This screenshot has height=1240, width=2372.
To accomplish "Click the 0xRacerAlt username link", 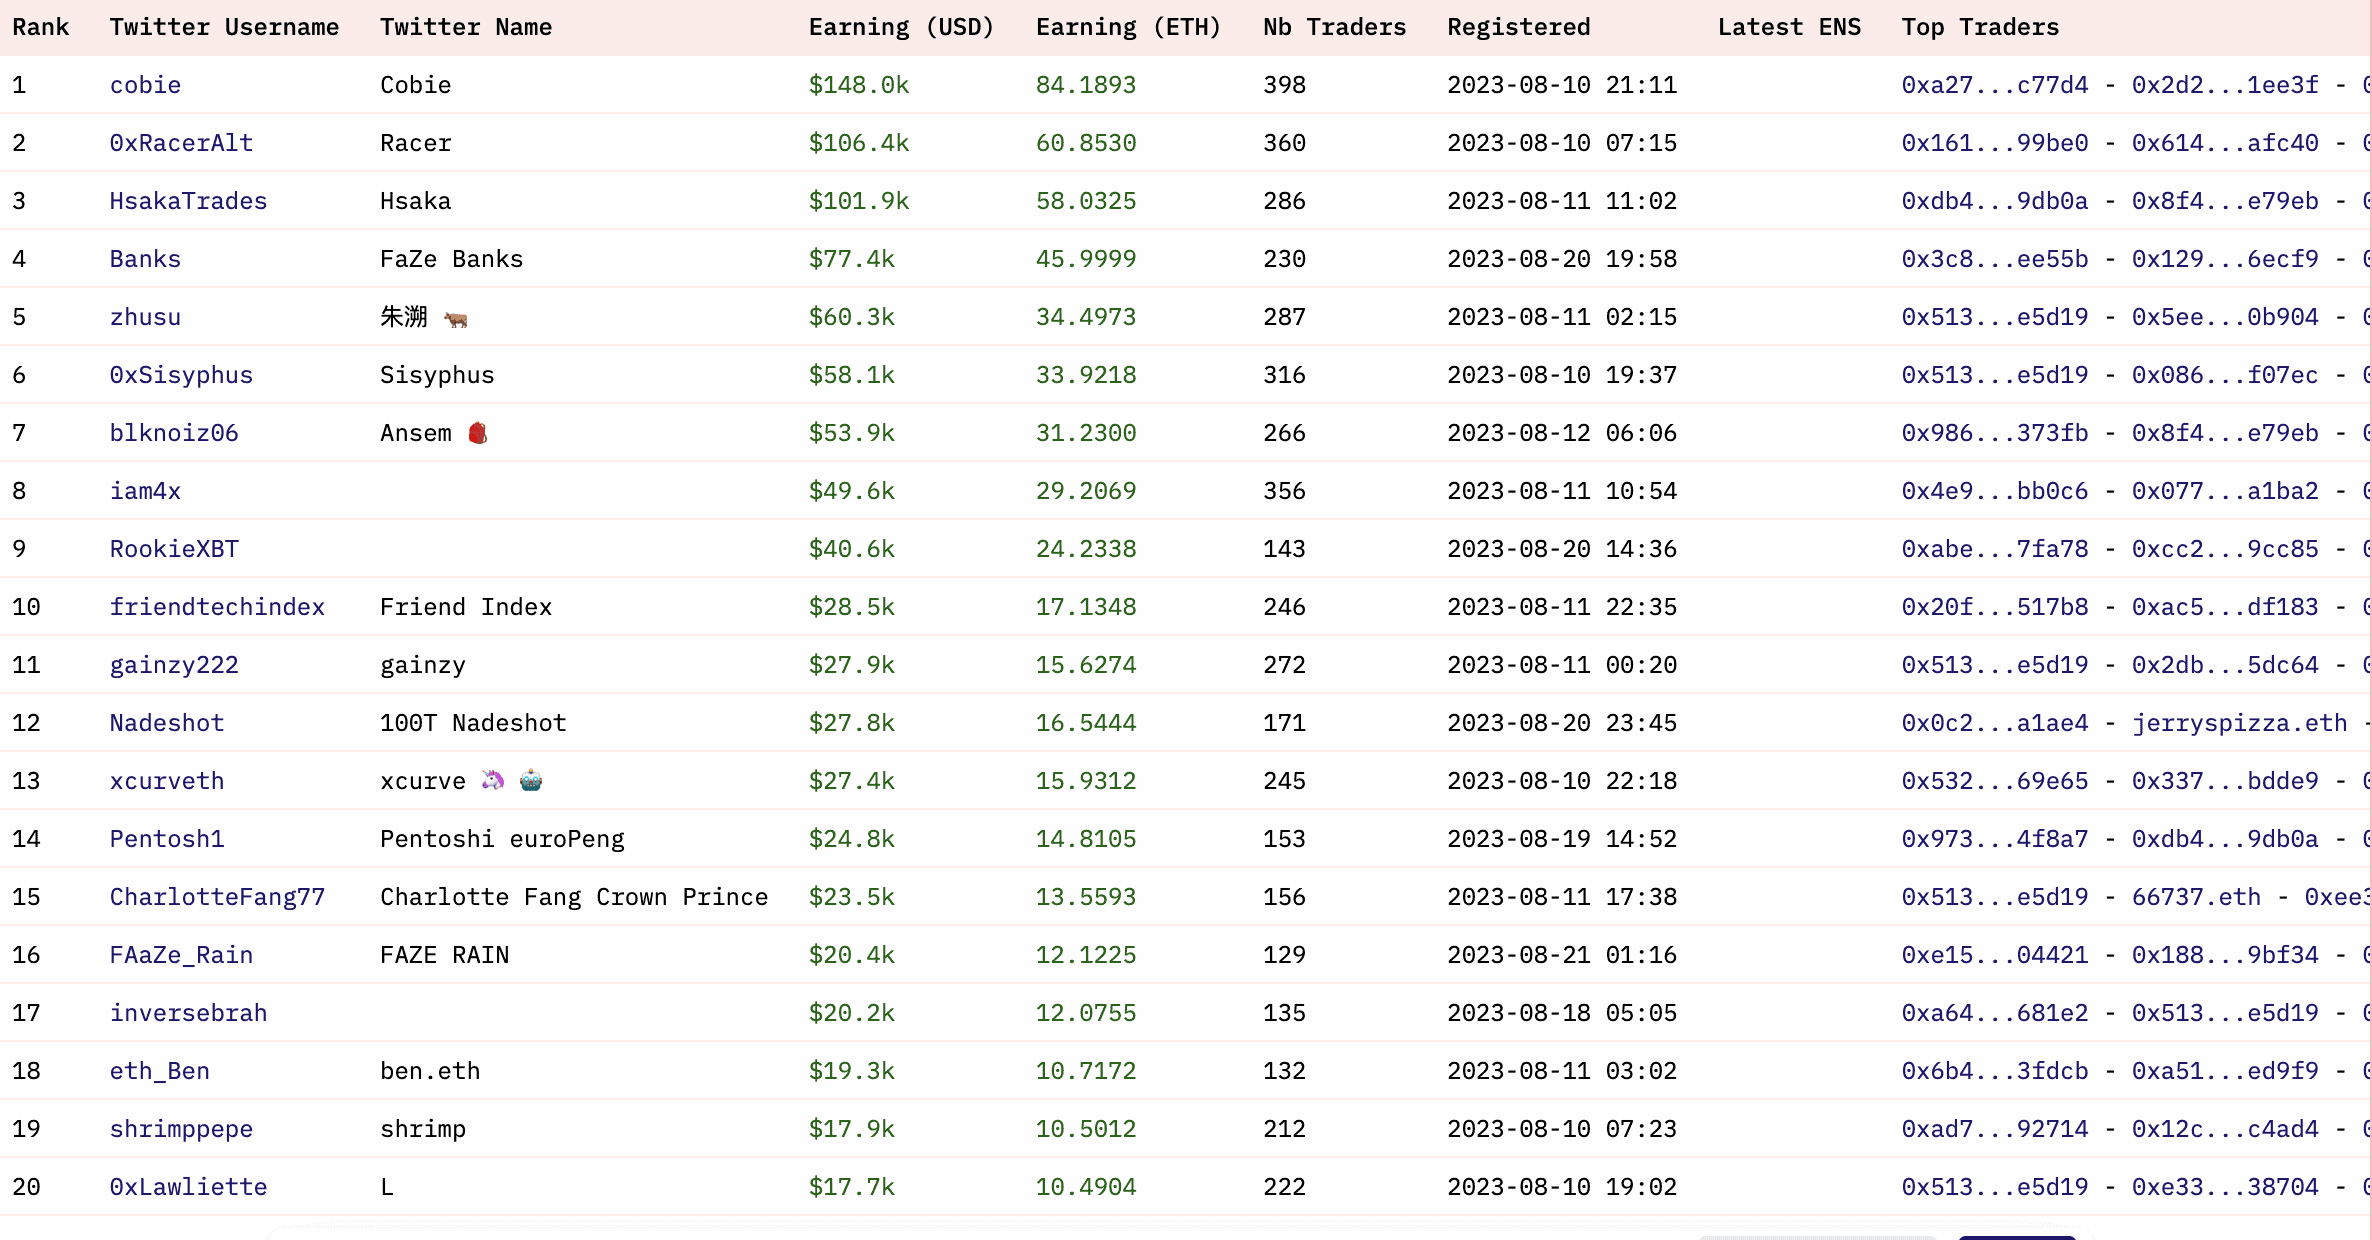I will click(x=181, y=143).
